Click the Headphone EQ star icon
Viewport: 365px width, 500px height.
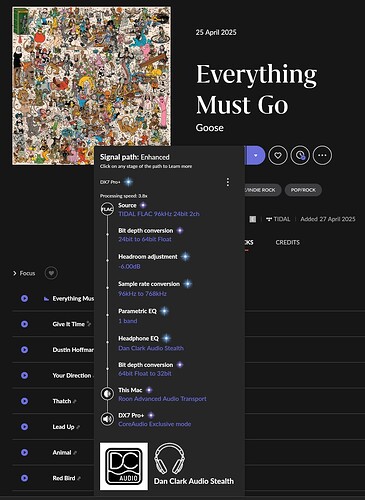166,338
